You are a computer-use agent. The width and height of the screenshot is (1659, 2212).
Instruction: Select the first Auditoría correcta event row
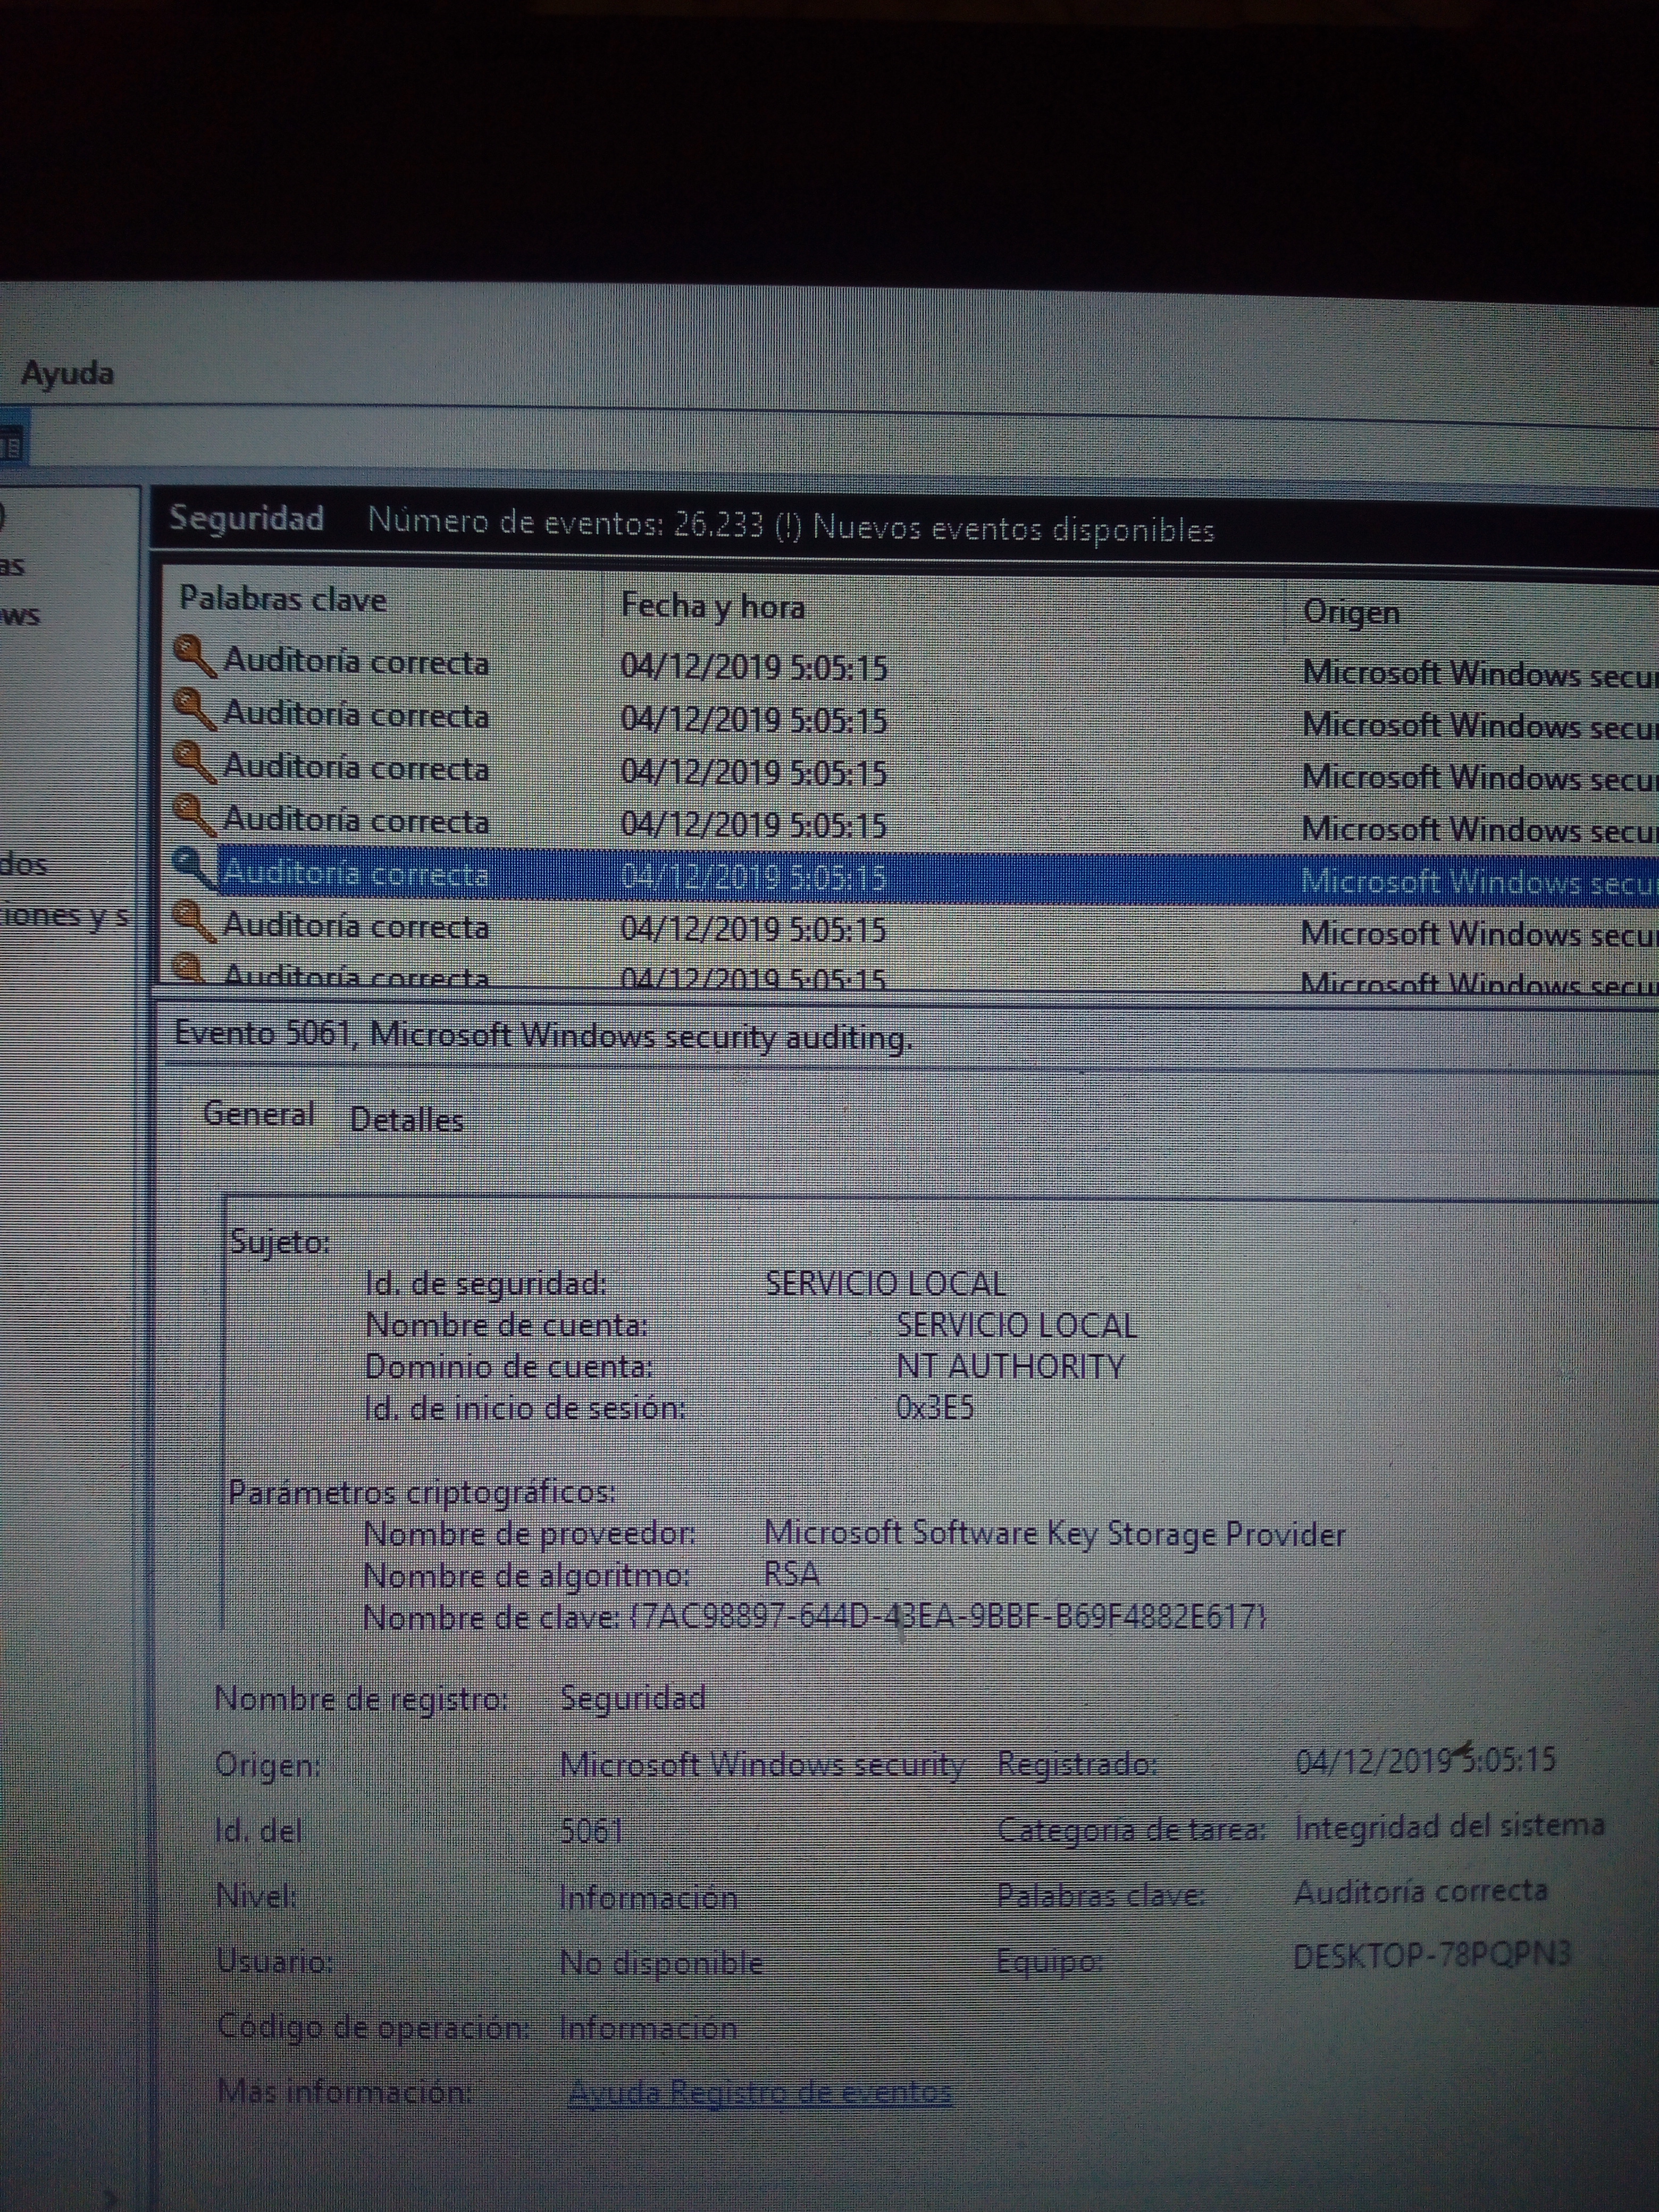coord(355,662)
